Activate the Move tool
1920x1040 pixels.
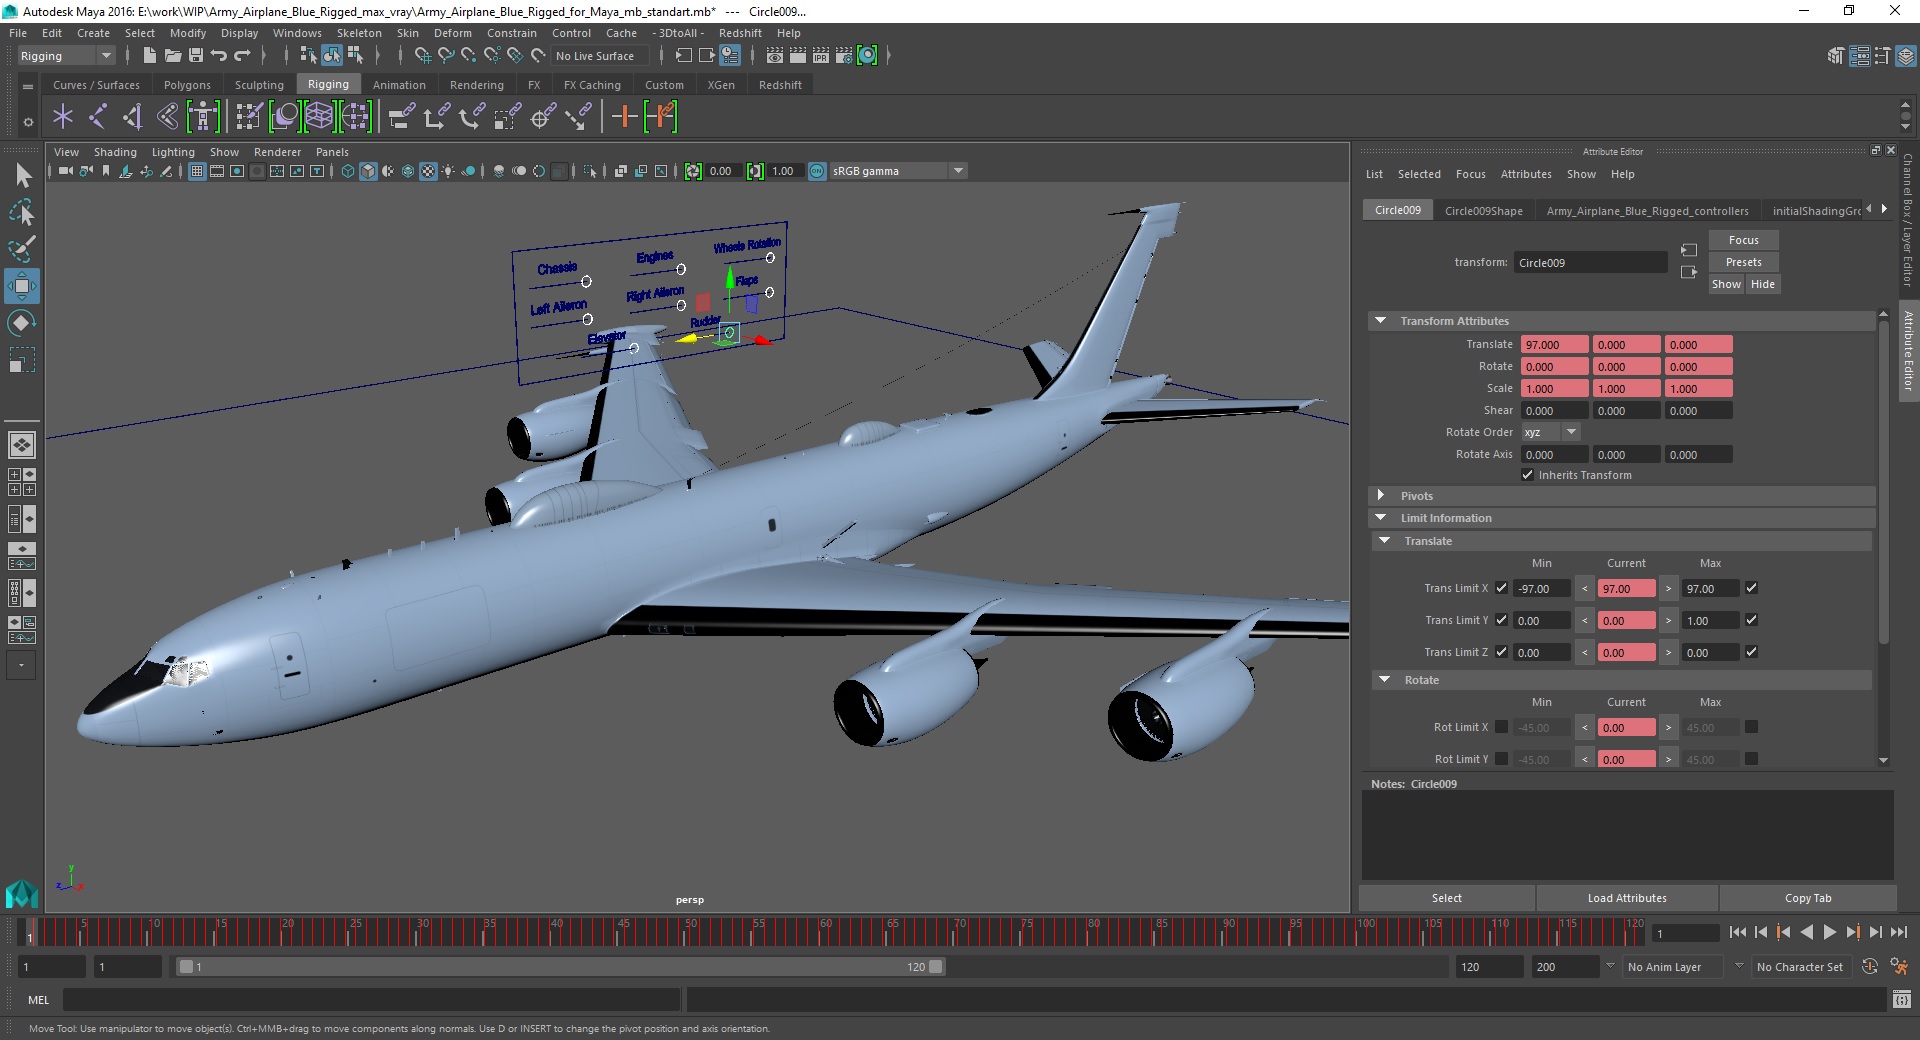coord(22,286)
